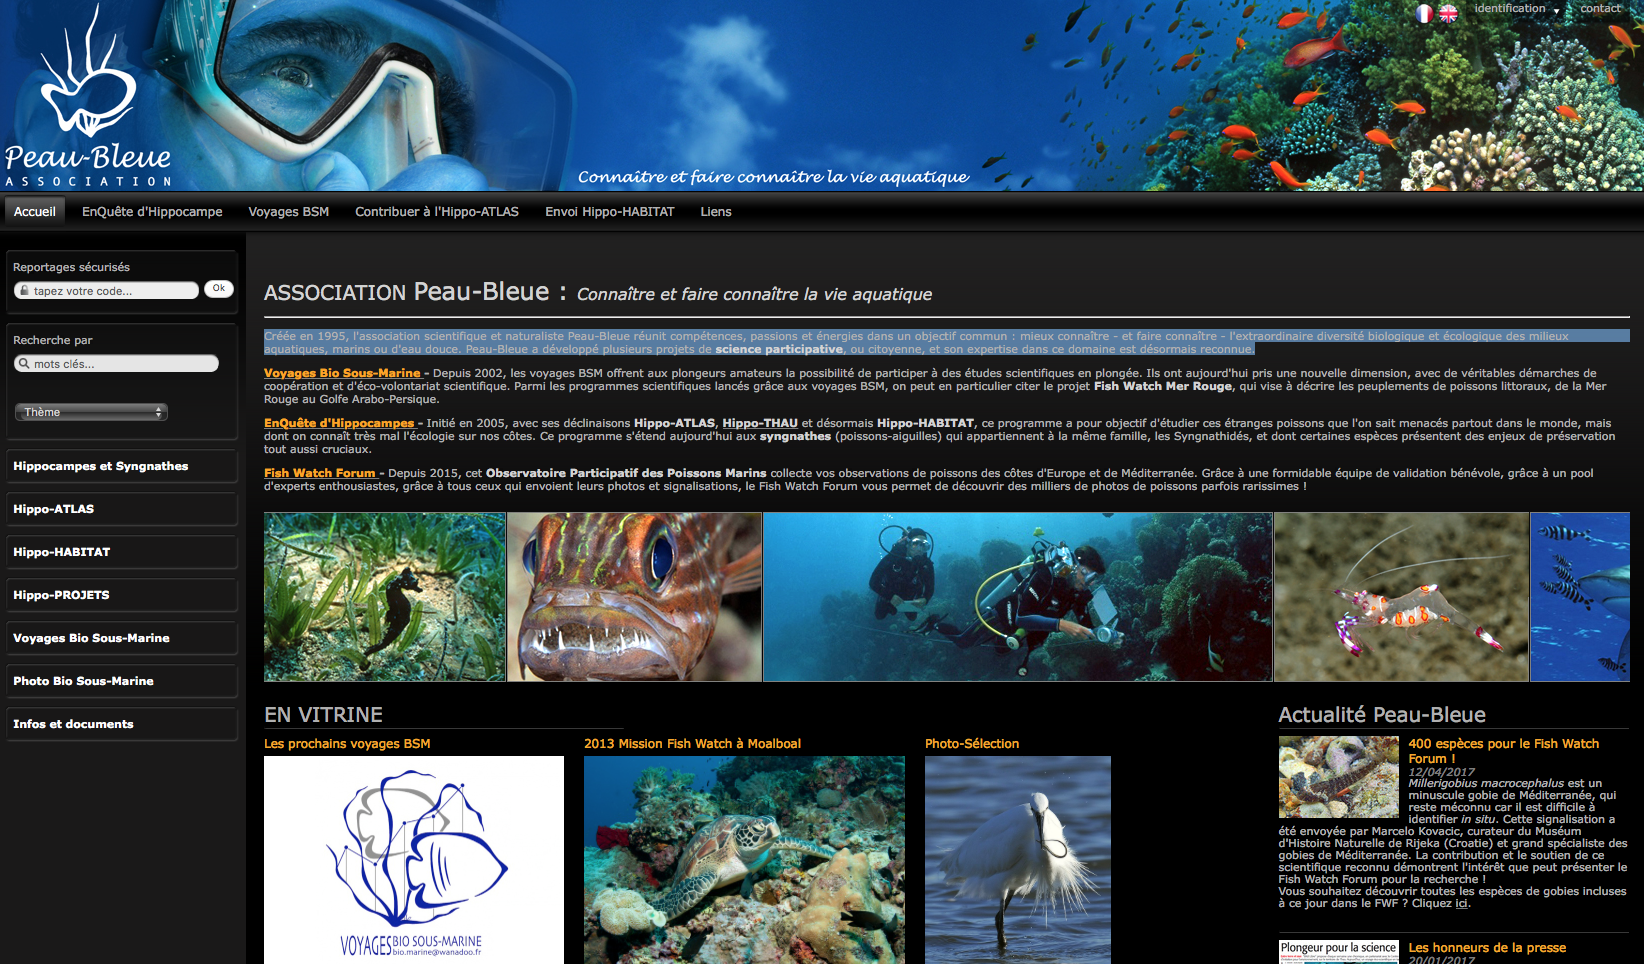Open the identification dropdown
The width and height of the screenshot is (1644, 964).
1515,9
